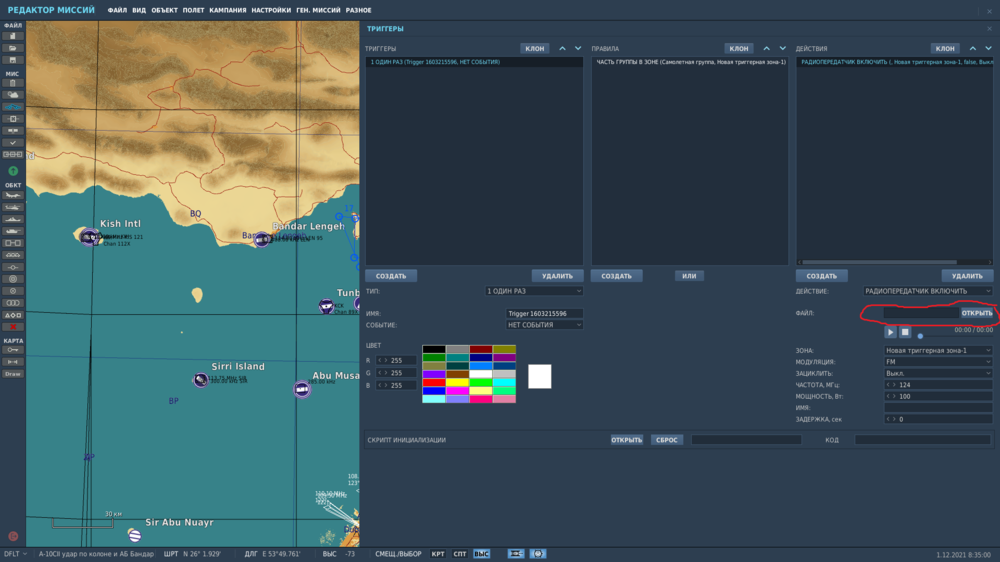This screenshot has height=562, width=1000.
Task: Click the red X icon in left sidebar
Action: [x=13, y=327]
